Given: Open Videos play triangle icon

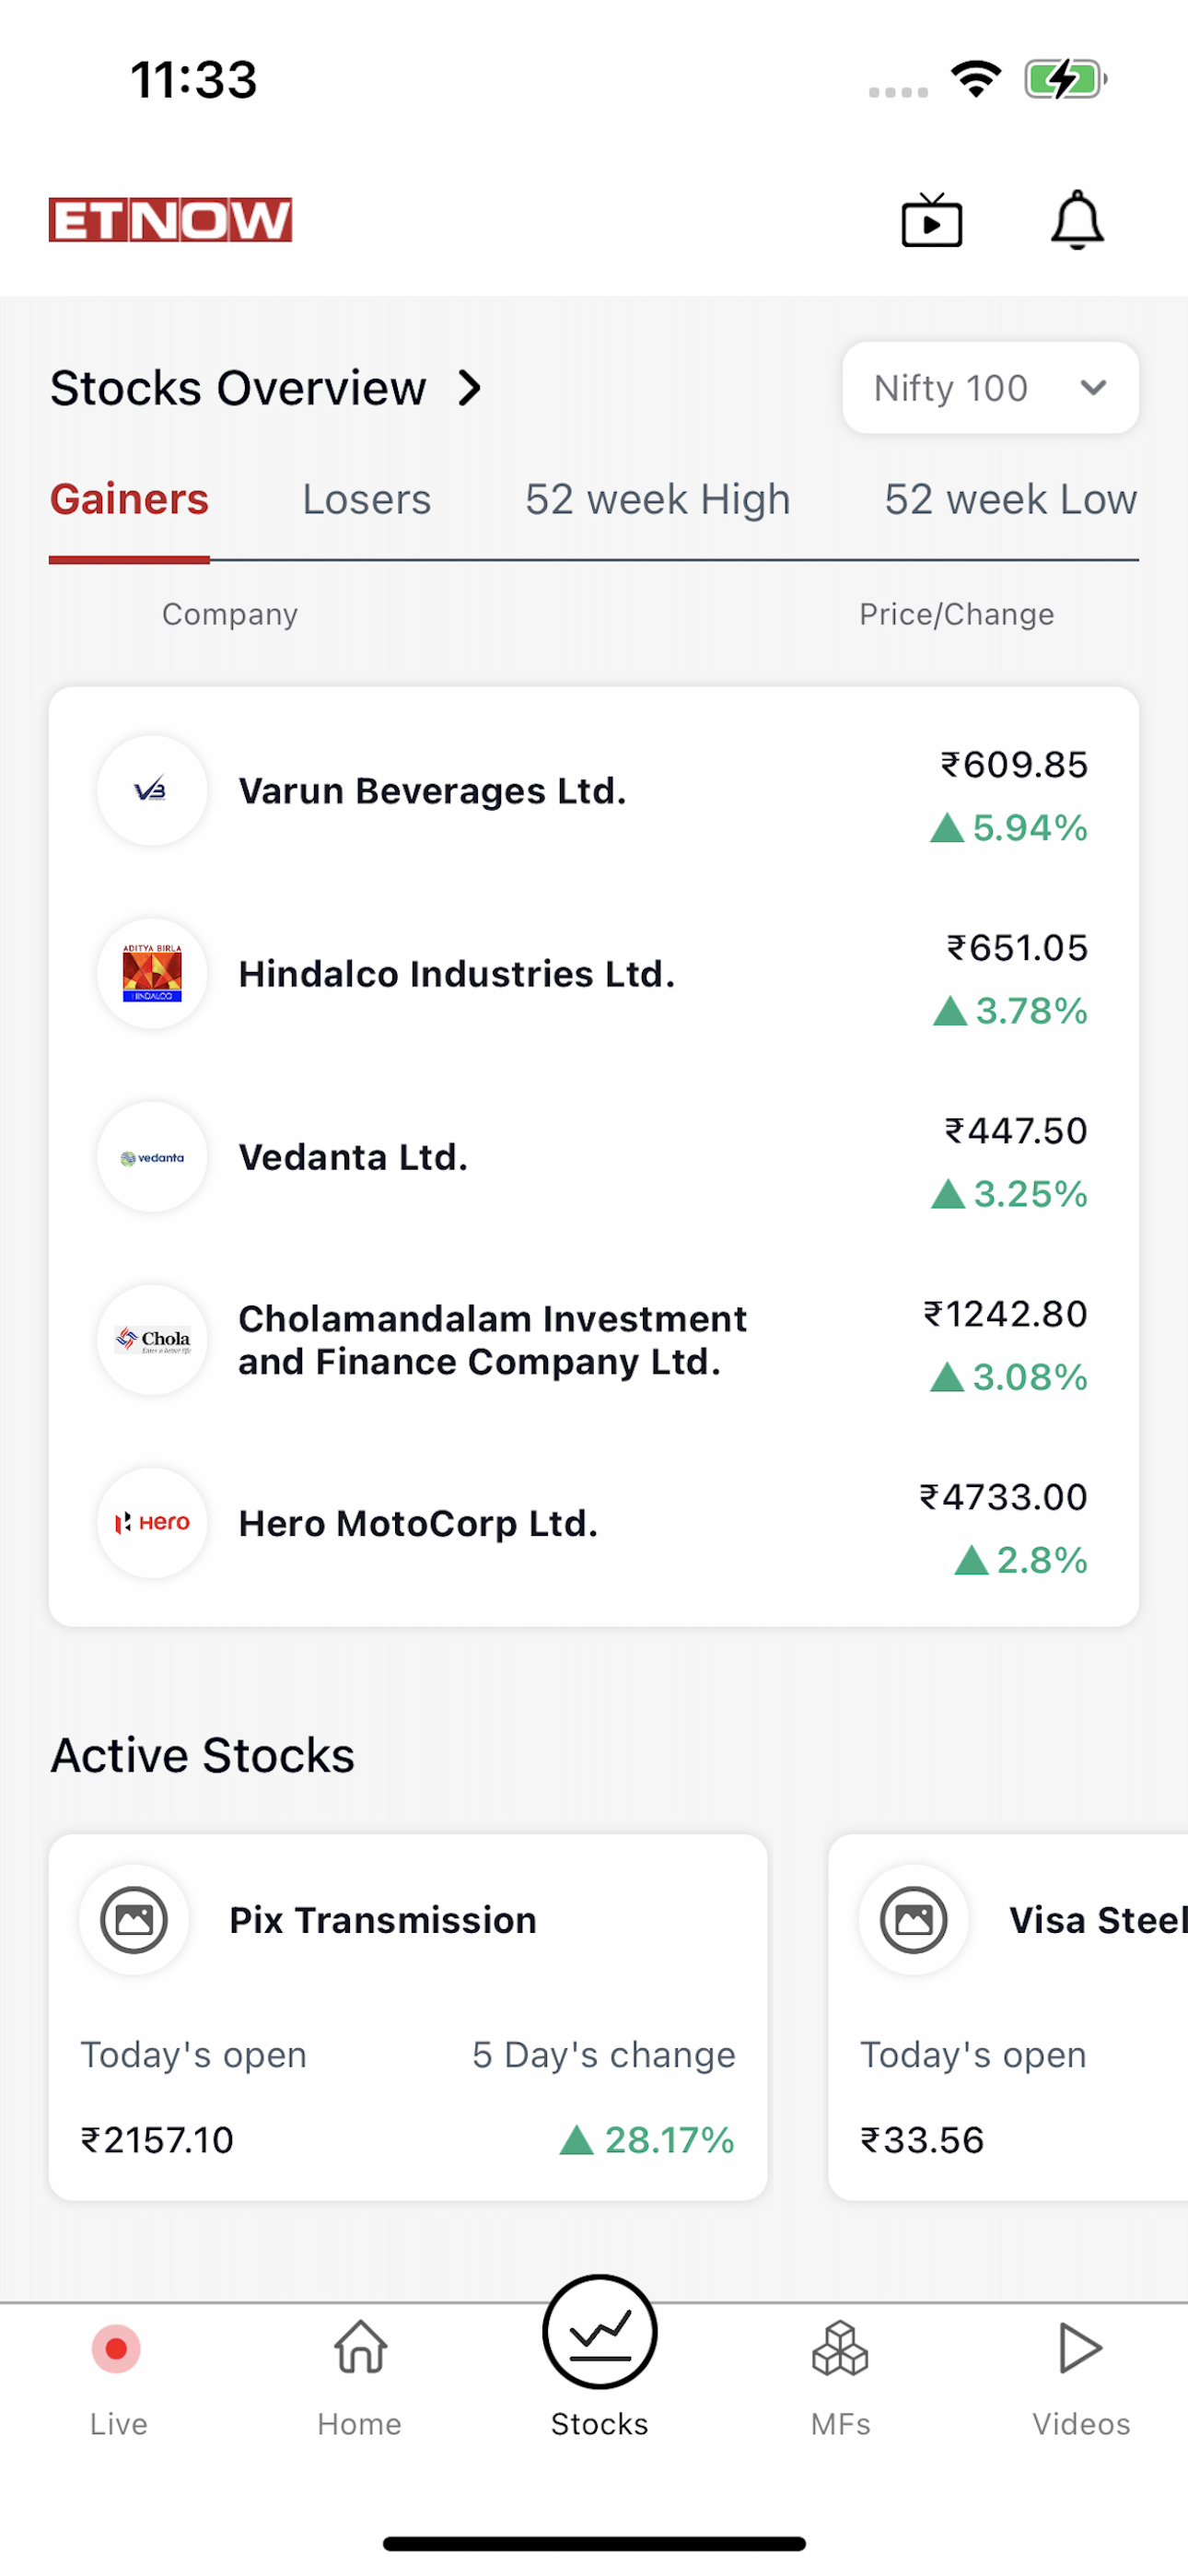Looking at the screenshot, I should click(1080, 2347).
